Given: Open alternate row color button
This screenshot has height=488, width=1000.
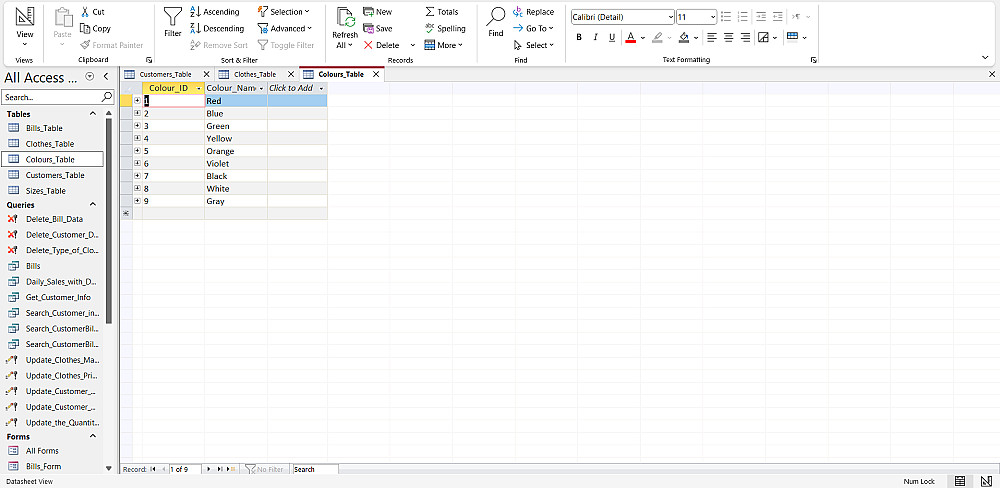Looking at the screenshot, I should pos(793,38).
